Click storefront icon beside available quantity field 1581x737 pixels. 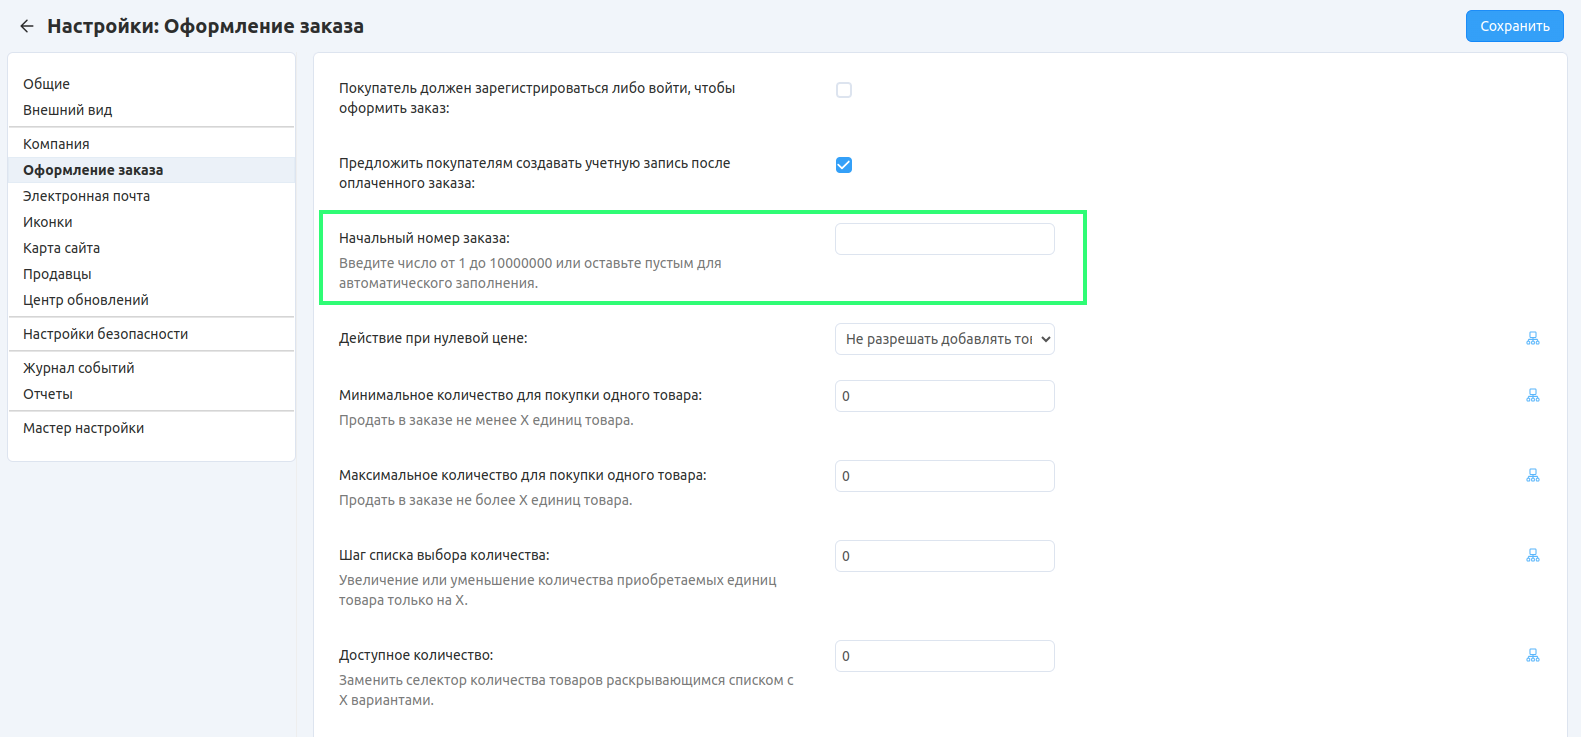(1532, 656)
